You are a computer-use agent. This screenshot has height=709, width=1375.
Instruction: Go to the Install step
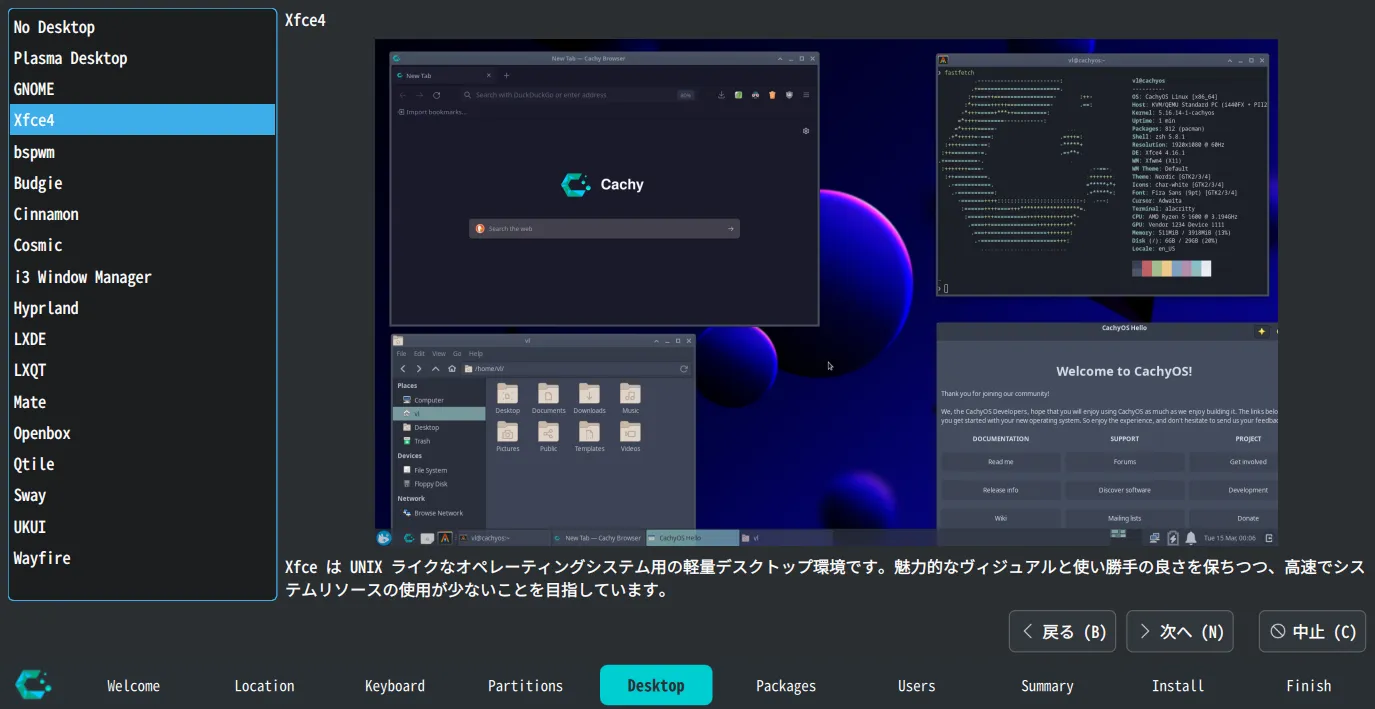click(1178, 686)
